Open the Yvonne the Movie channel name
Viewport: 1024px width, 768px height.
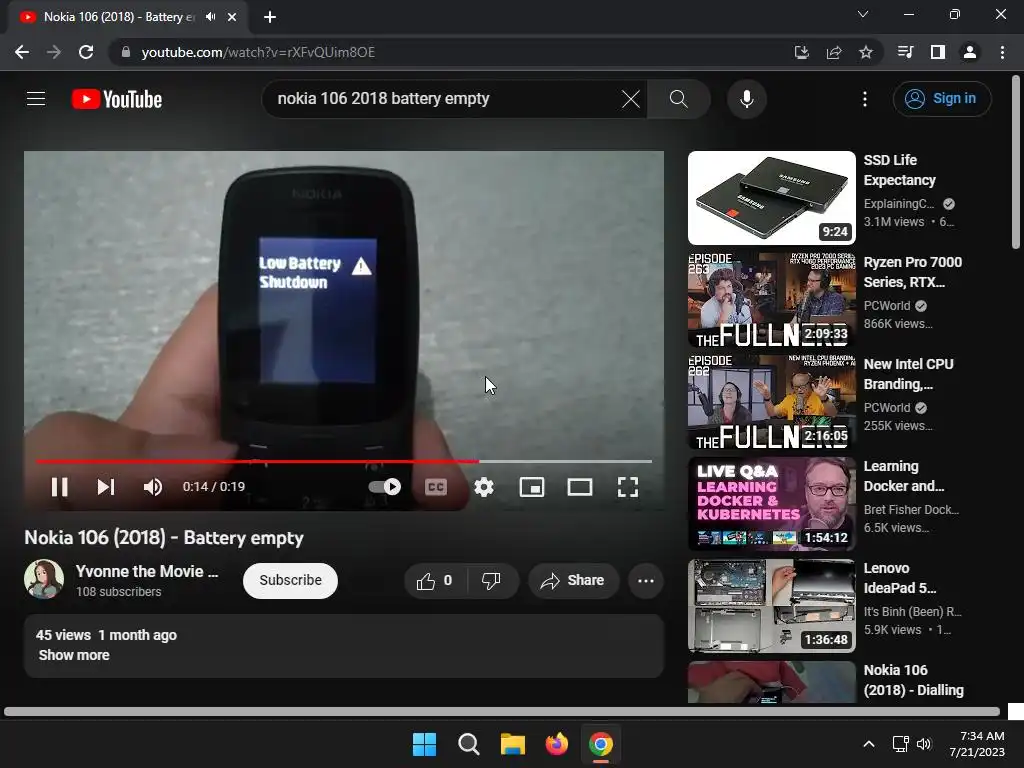click(x=147, y=571)
